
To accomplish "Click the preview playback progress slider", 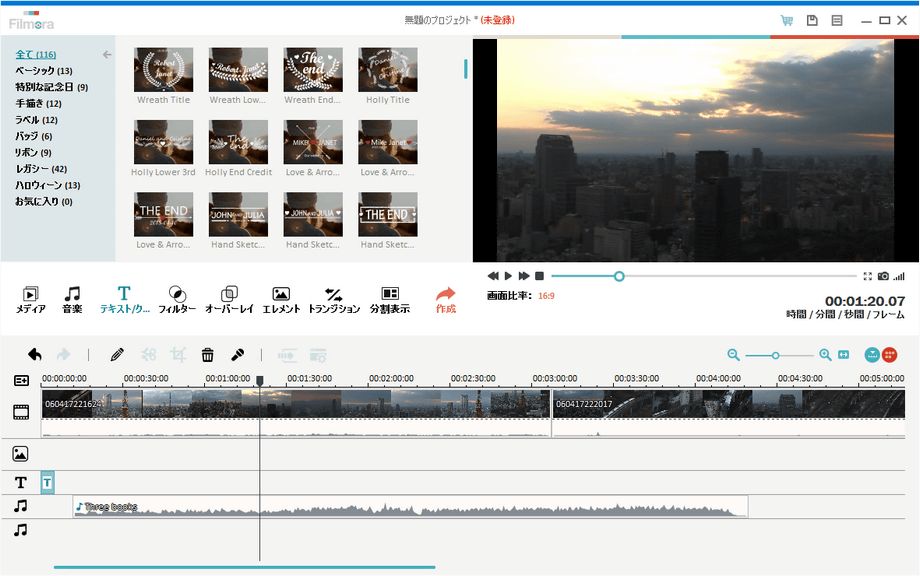I will click(x=703, y=276).
